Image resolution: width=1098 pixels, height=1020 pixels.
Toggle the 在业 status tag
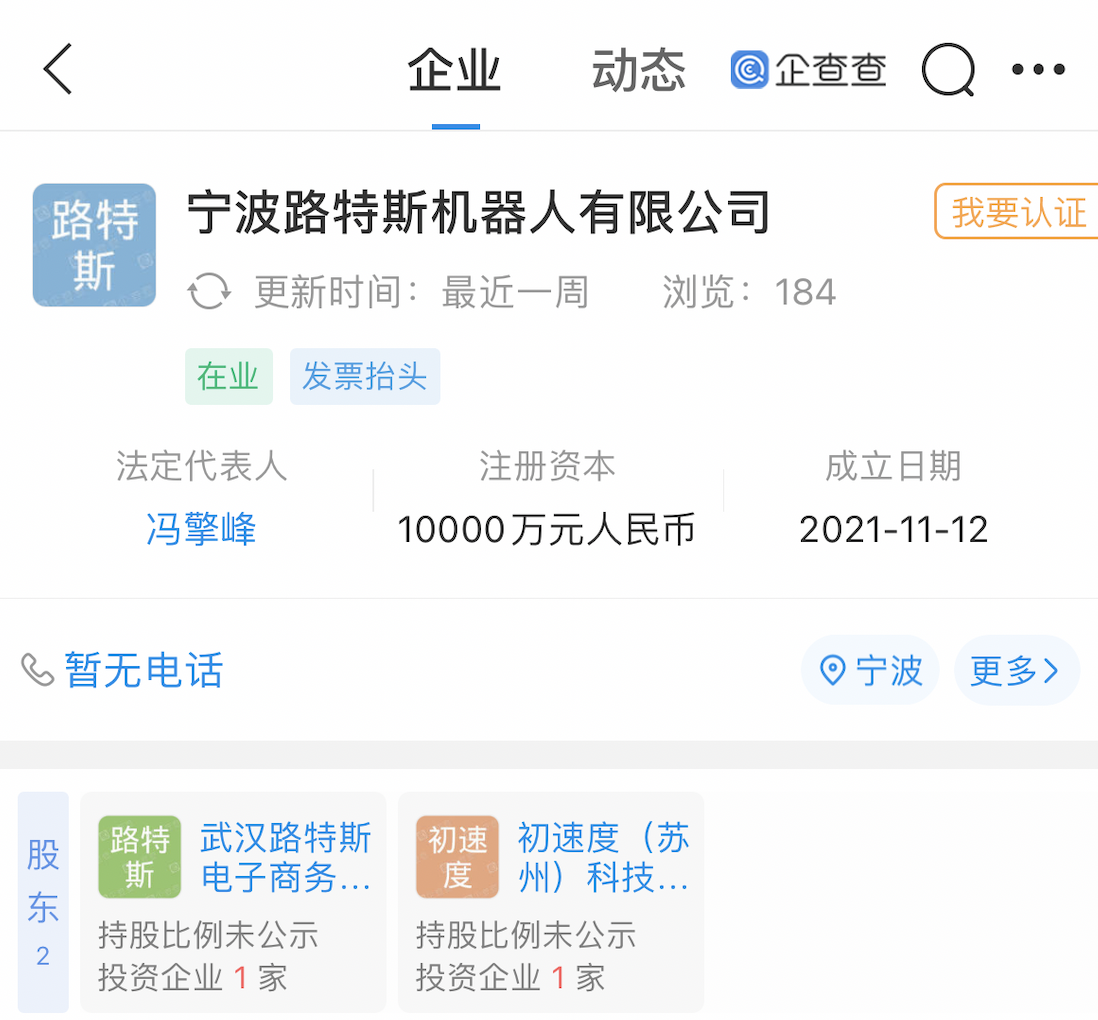pyautogui.click(x=228, y=376)
